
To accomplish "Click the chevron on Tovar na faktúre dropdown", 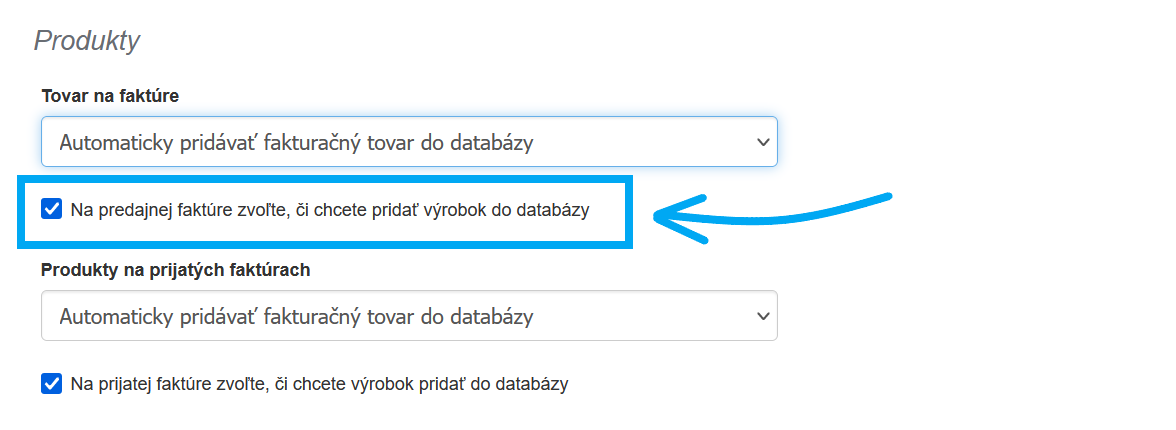I will click(762, 142).
